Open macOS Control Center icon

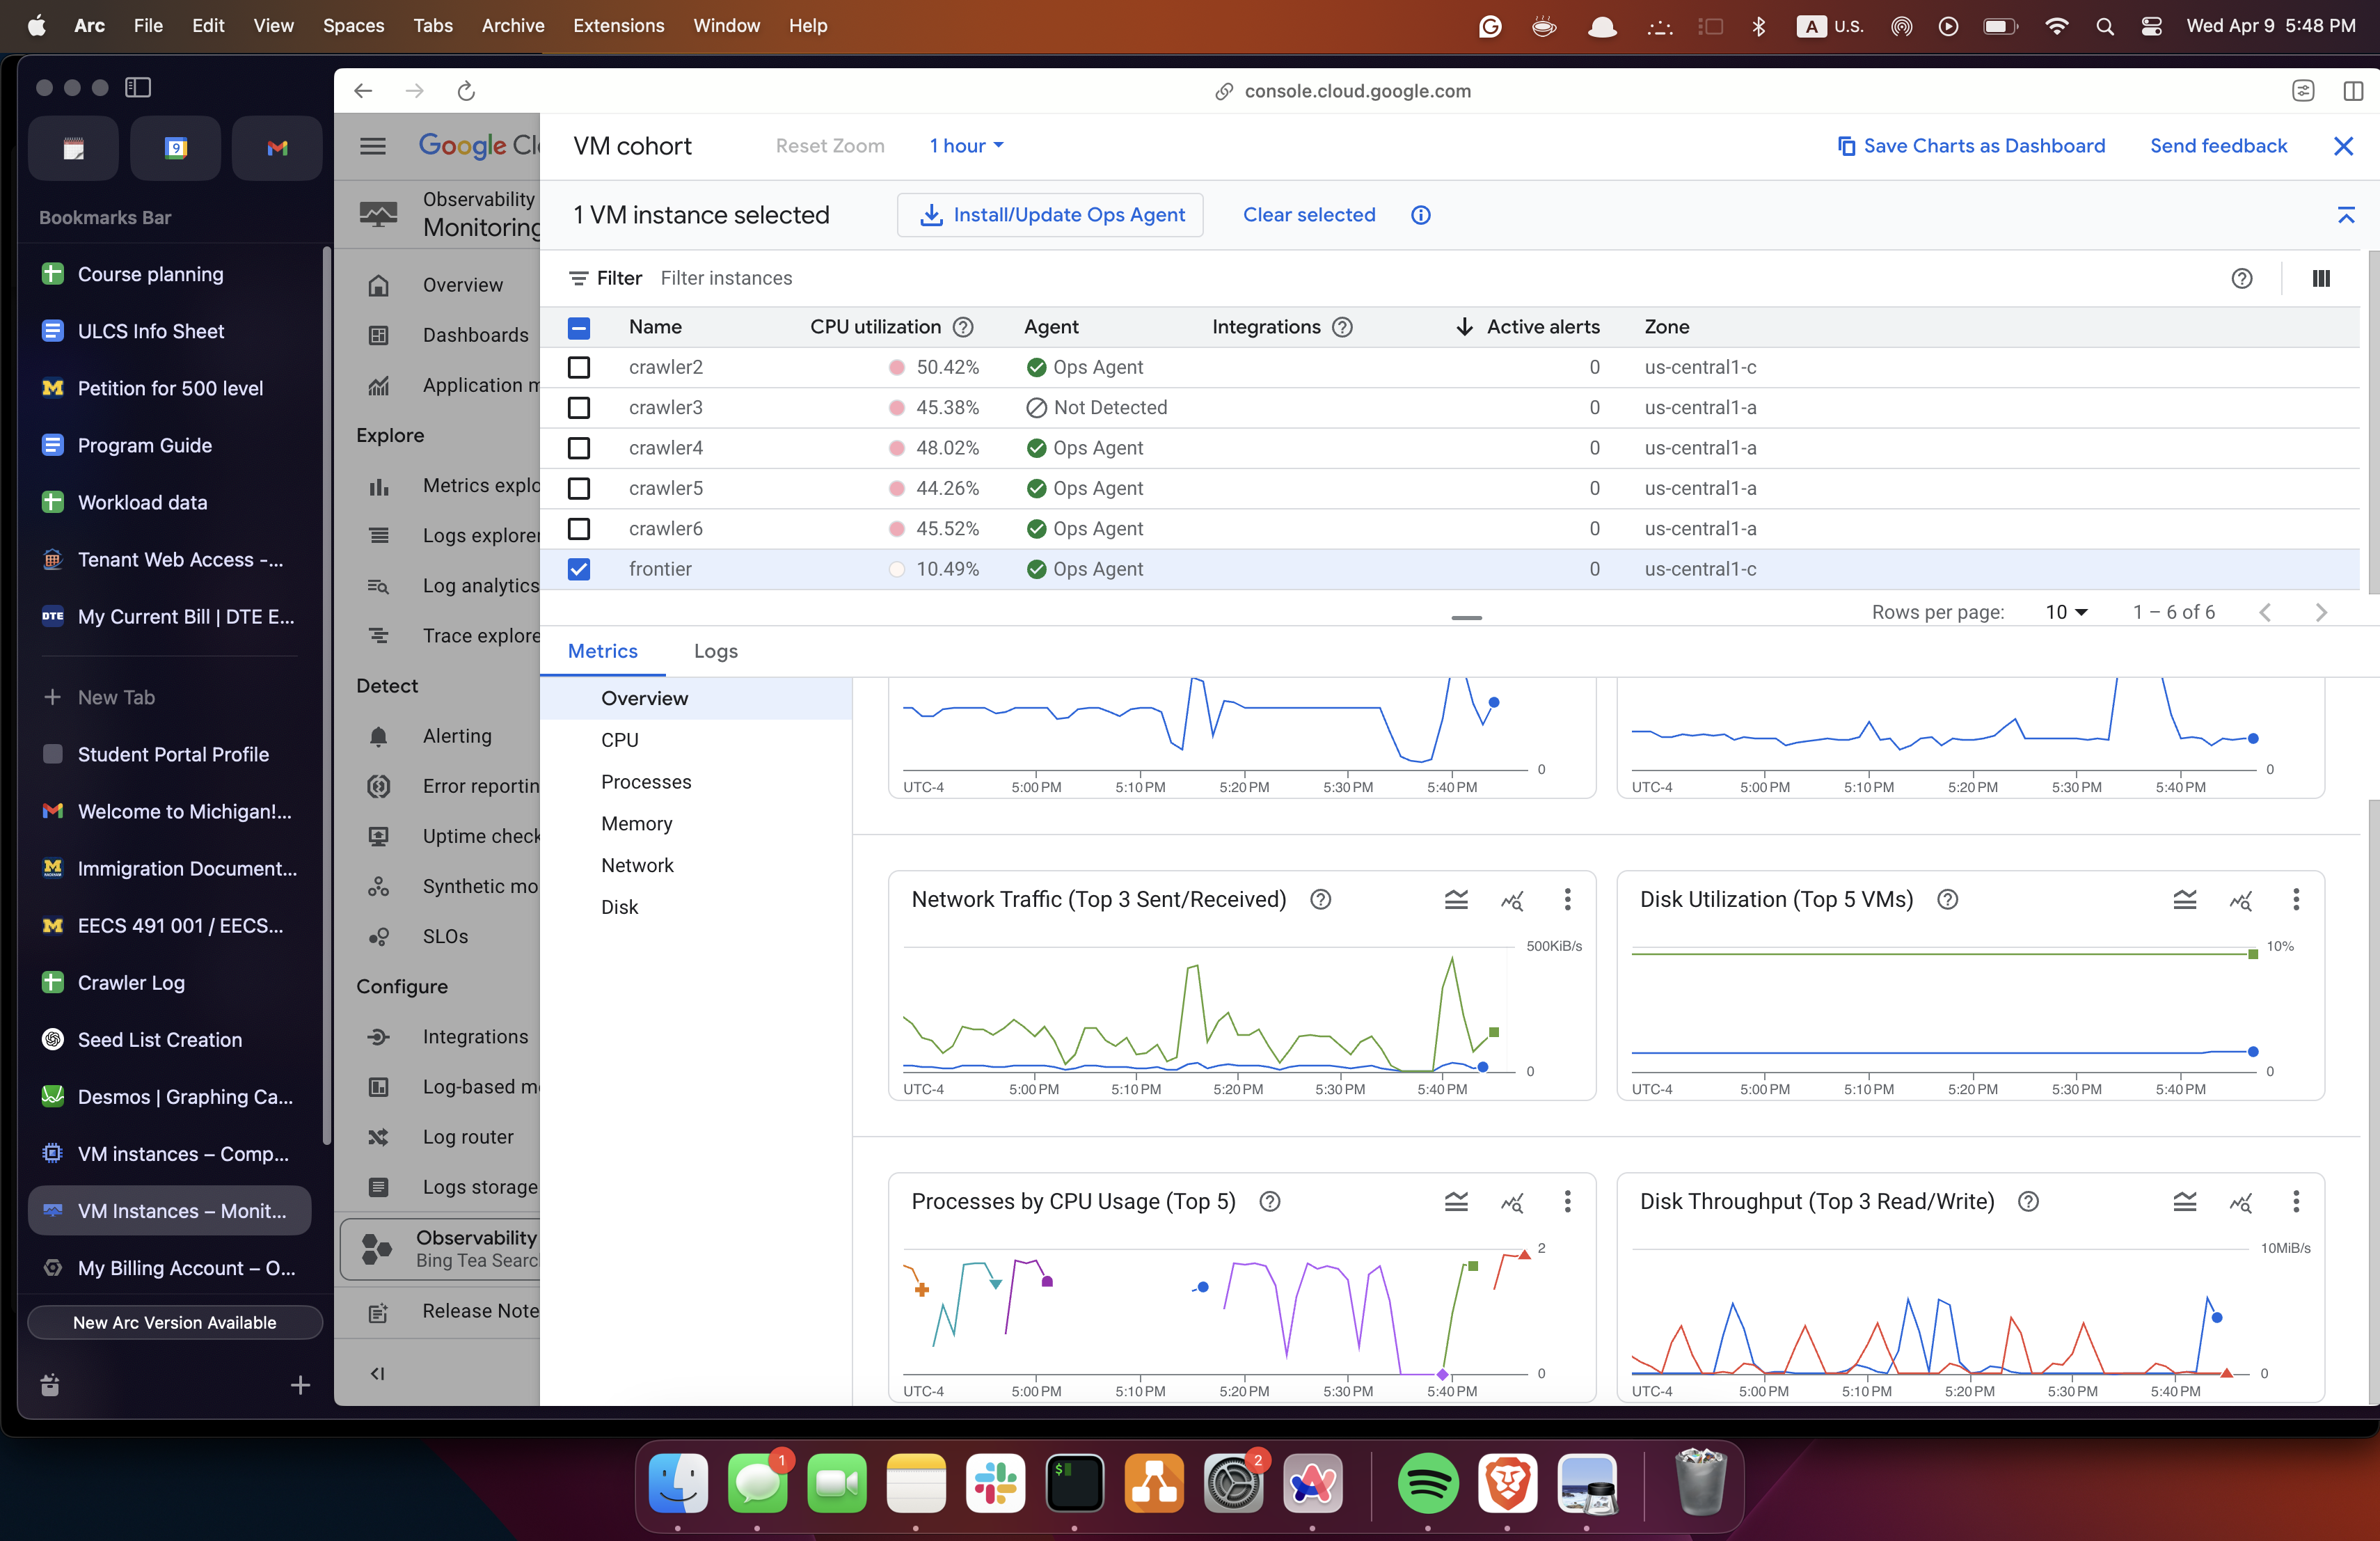coord(2151,26)
